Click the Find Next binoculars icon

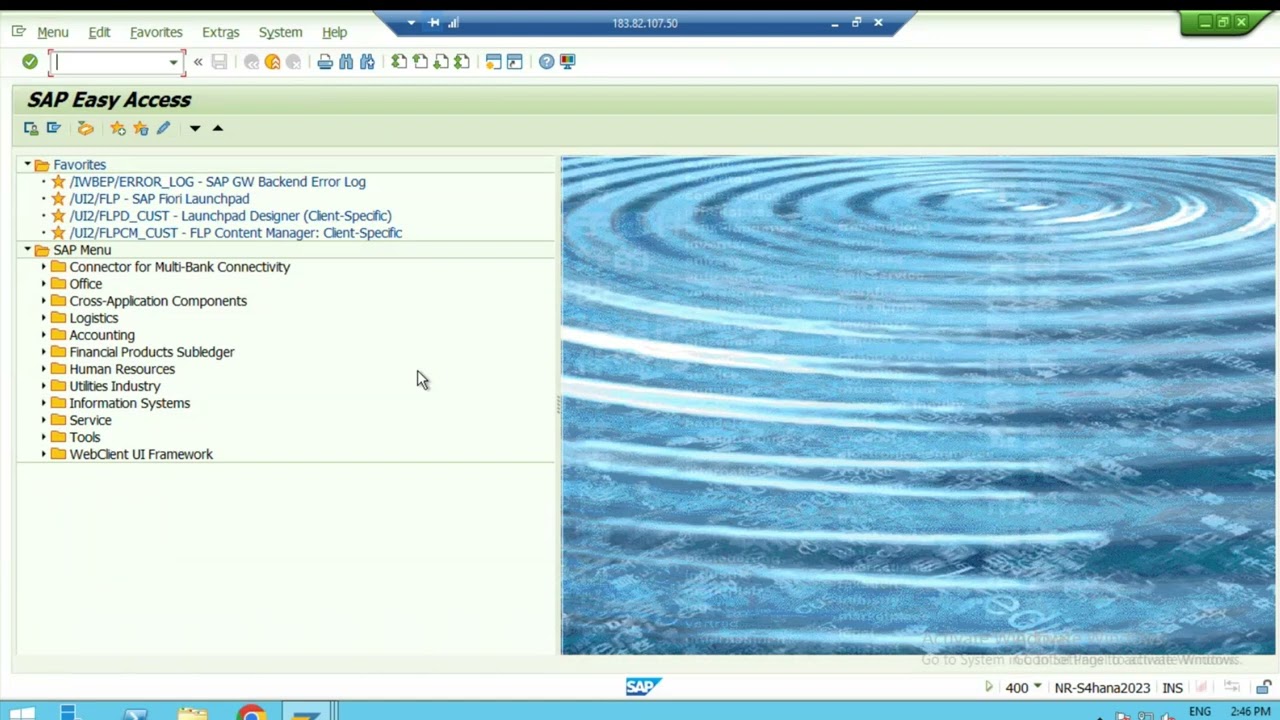coord(367,62)
